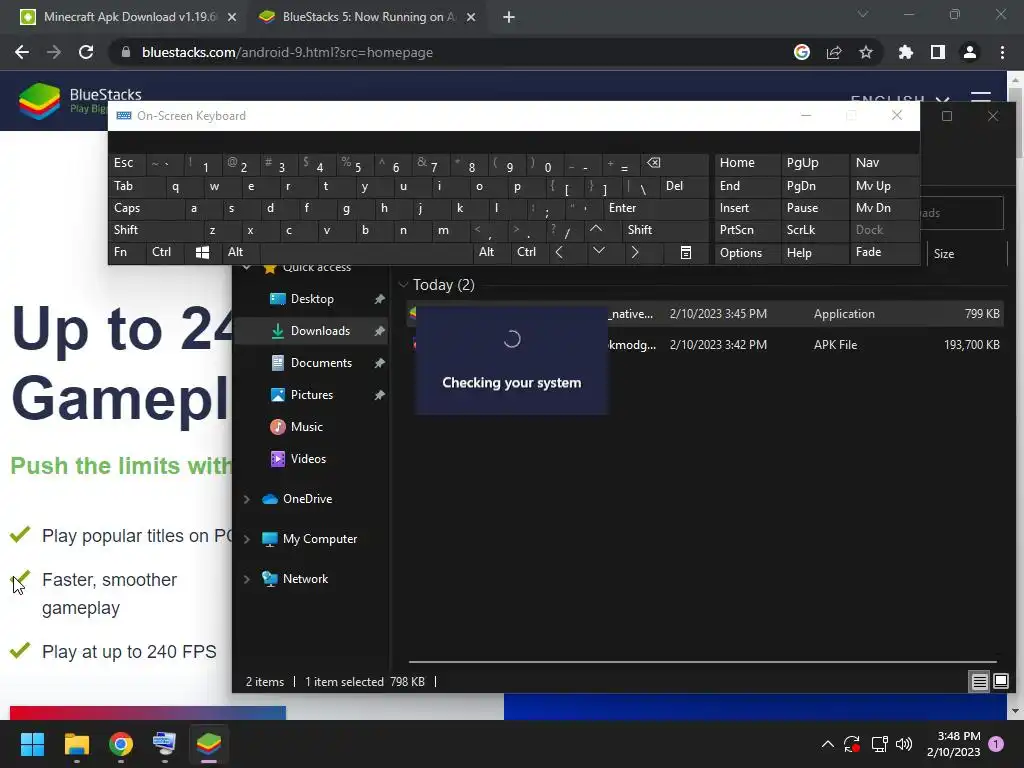The height and width of the screenshot is (768, 1024).
Task: Select Pictures in the navigation pane
Action: point(311,395)
